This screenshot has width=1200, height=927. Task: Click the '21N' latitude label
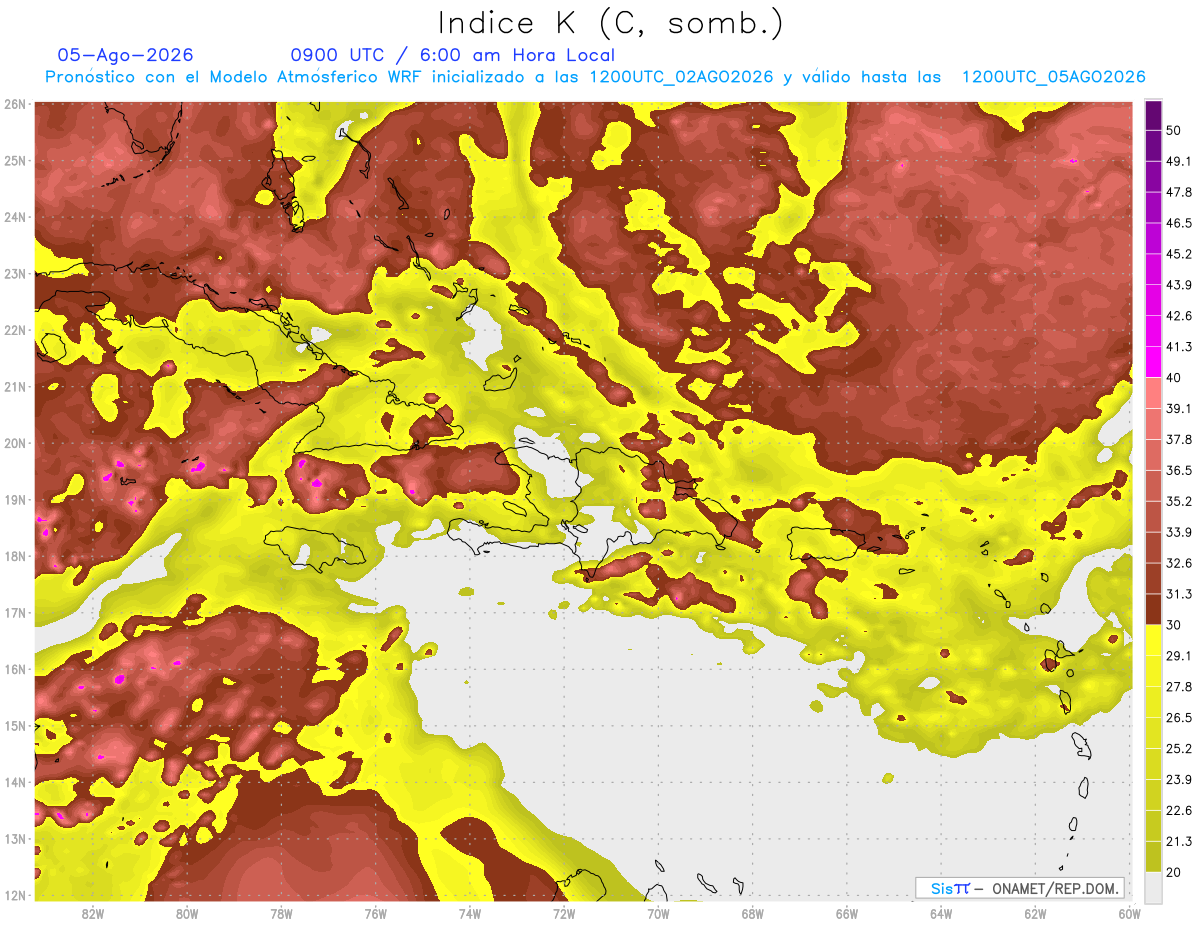(x=15, y=386)
